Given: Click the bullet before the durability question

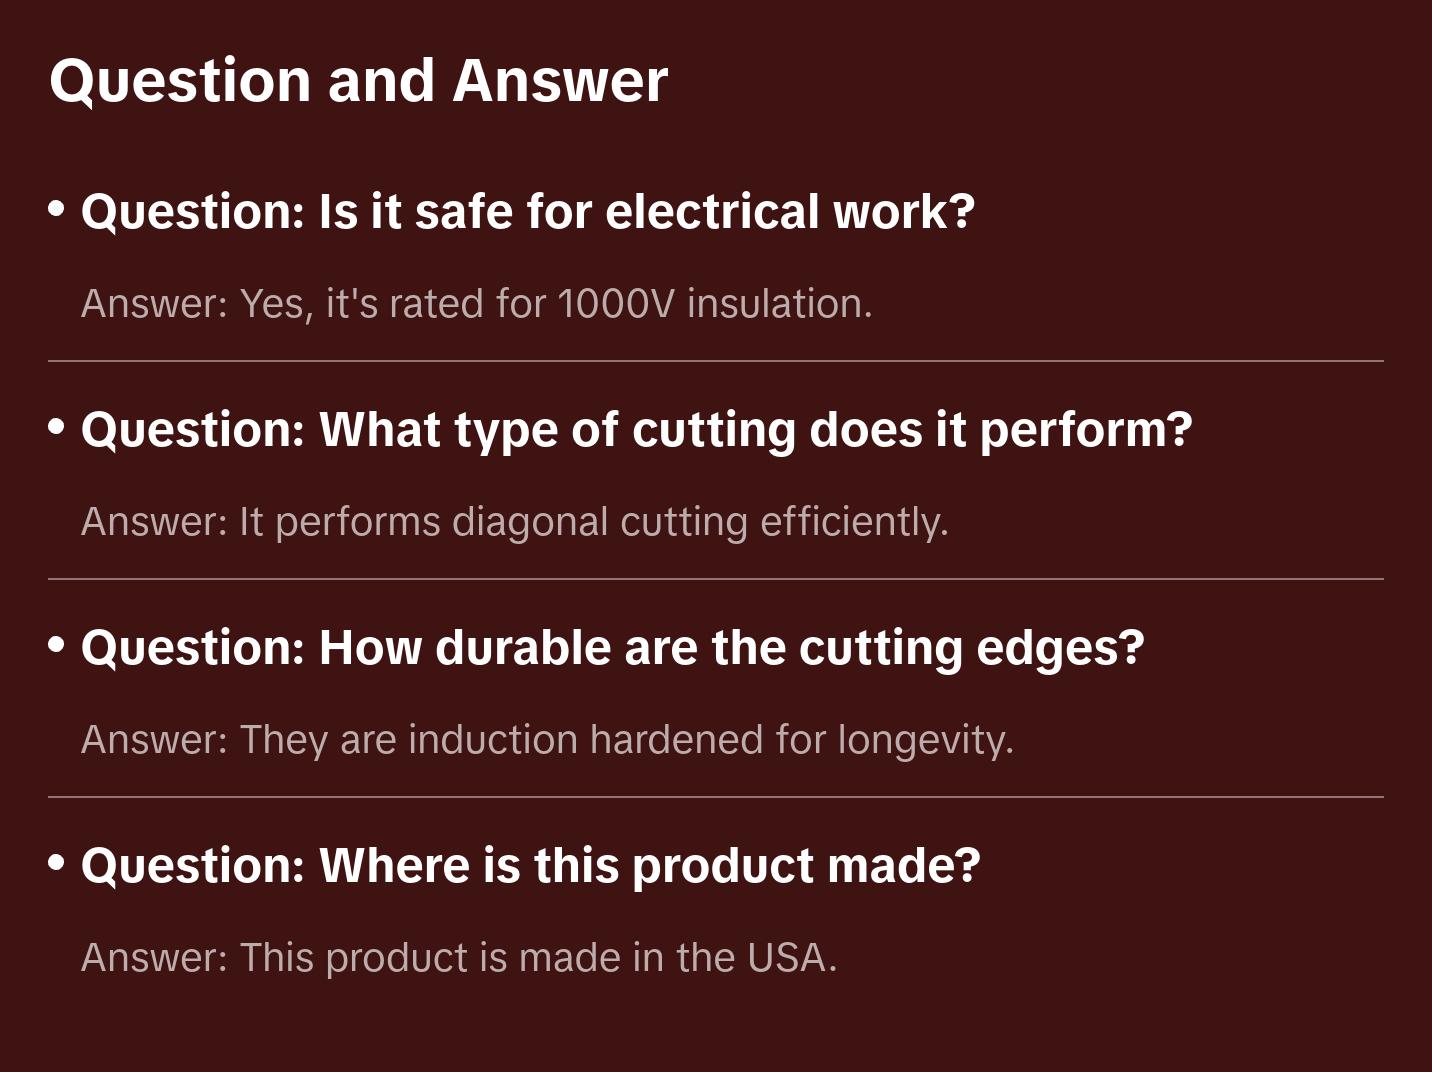Looking at the screenshot, I should click(x=57, y=646).
